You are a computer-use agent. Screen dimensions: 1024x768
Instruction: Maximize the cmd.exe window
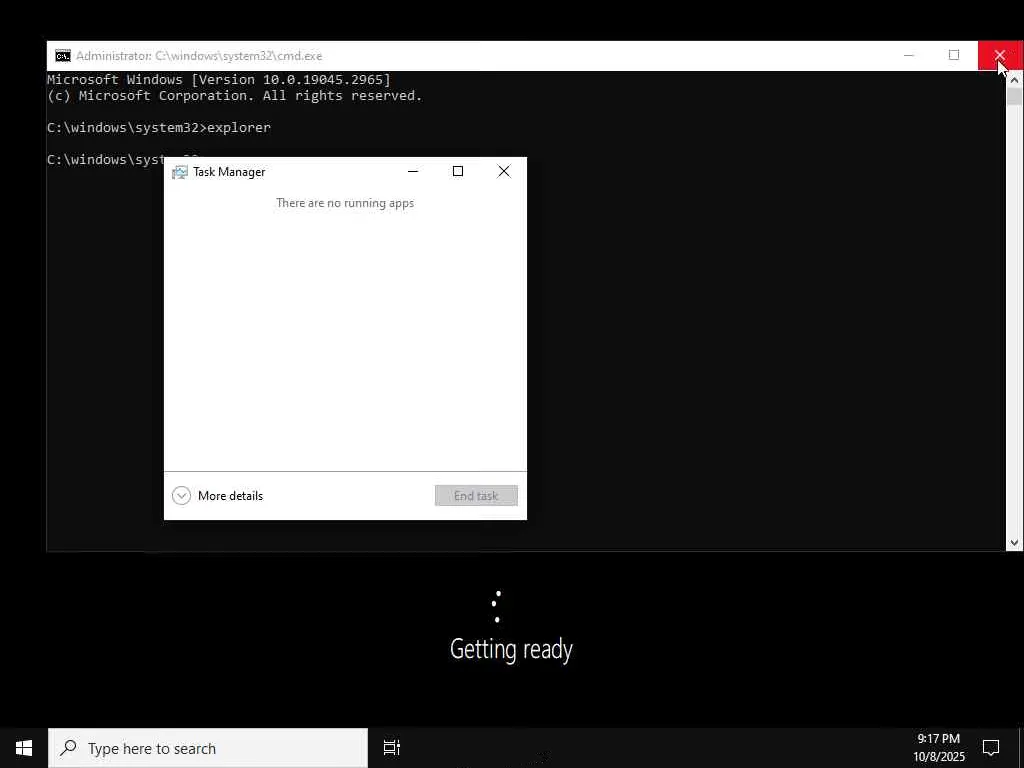pos(954,56)
